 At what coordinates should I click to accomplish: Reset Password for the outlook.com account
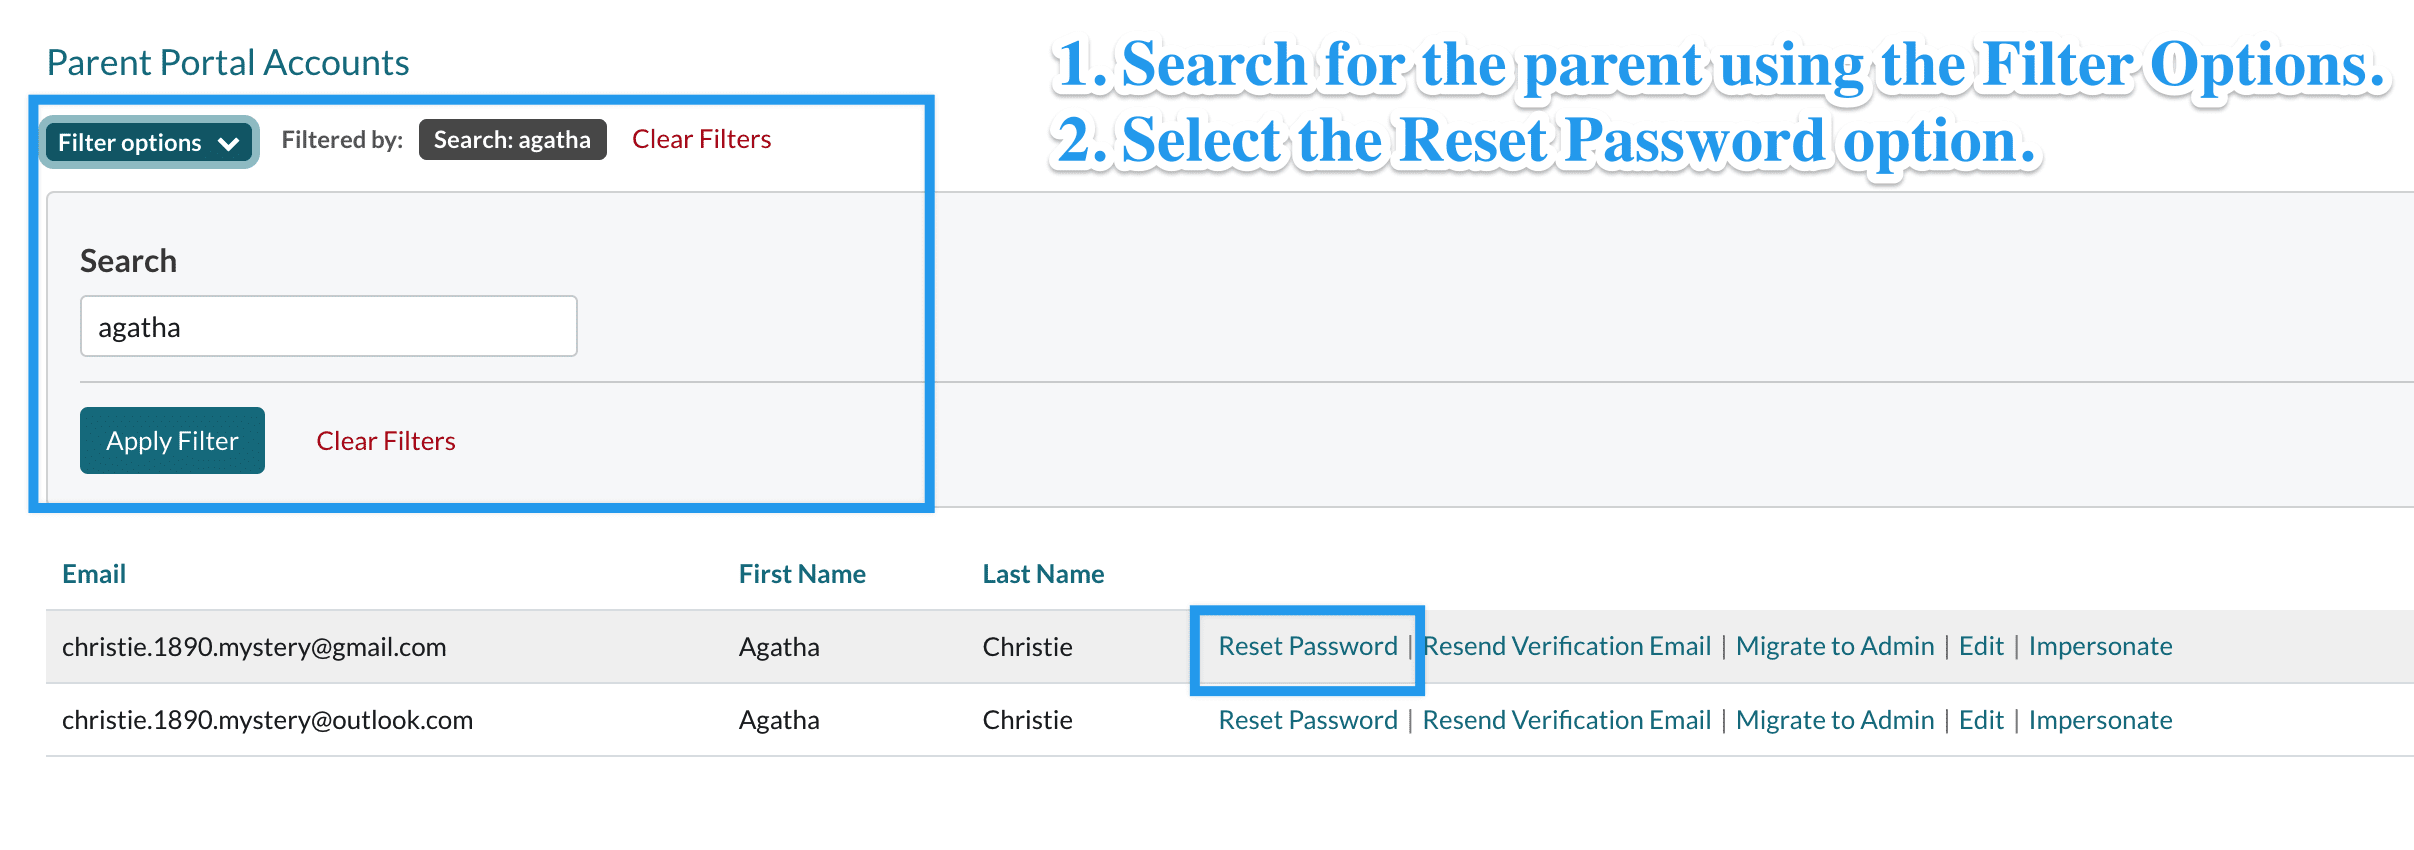tap(1307, 720)
